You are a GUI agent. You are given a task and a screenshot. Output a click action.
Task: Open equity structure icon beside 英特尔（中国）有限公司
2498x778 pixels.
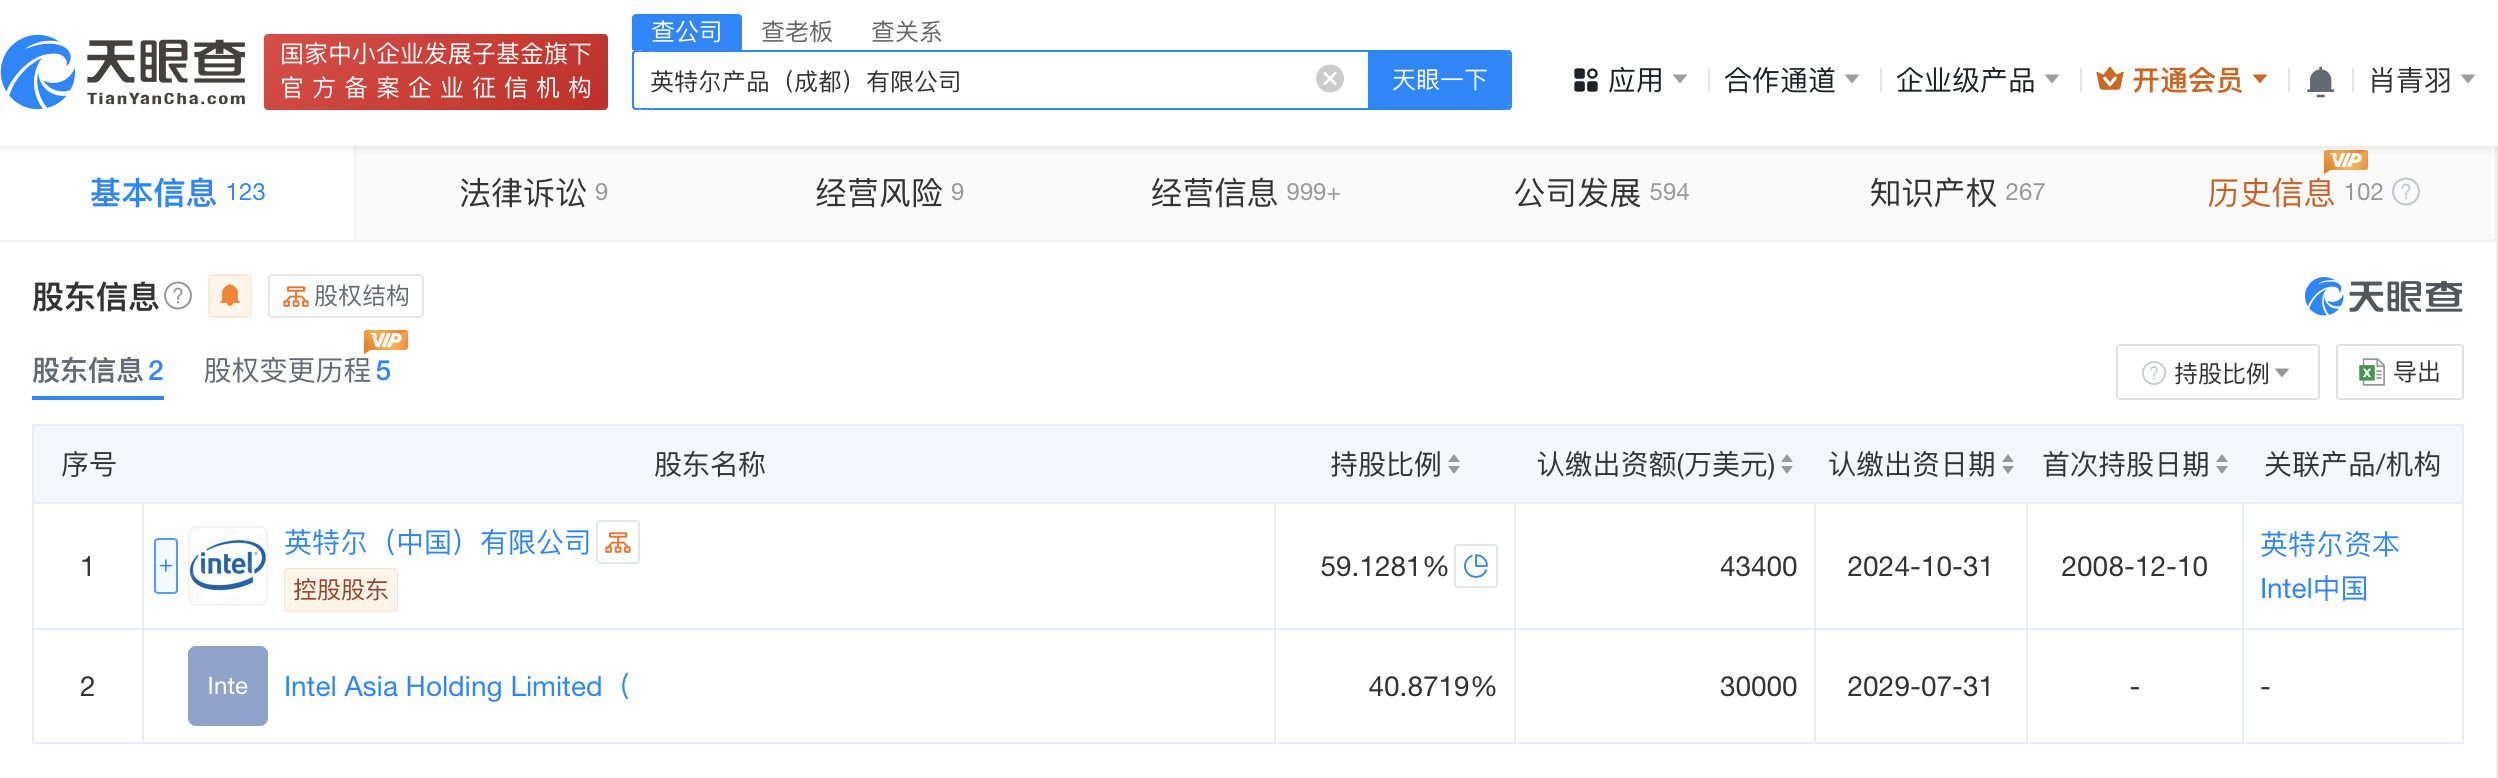point(618,543)
